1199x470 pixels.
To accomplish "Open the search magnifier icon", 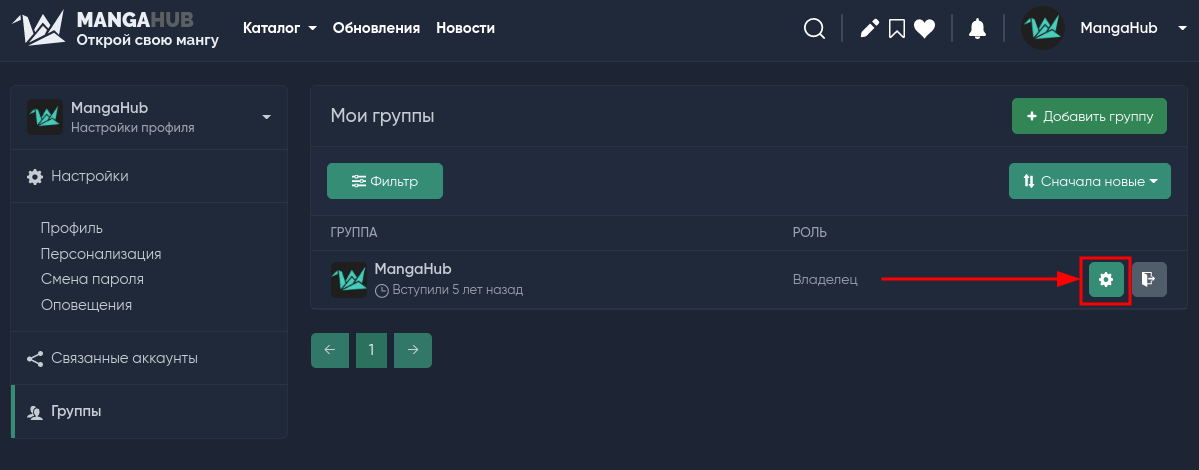I will (814, 29).
